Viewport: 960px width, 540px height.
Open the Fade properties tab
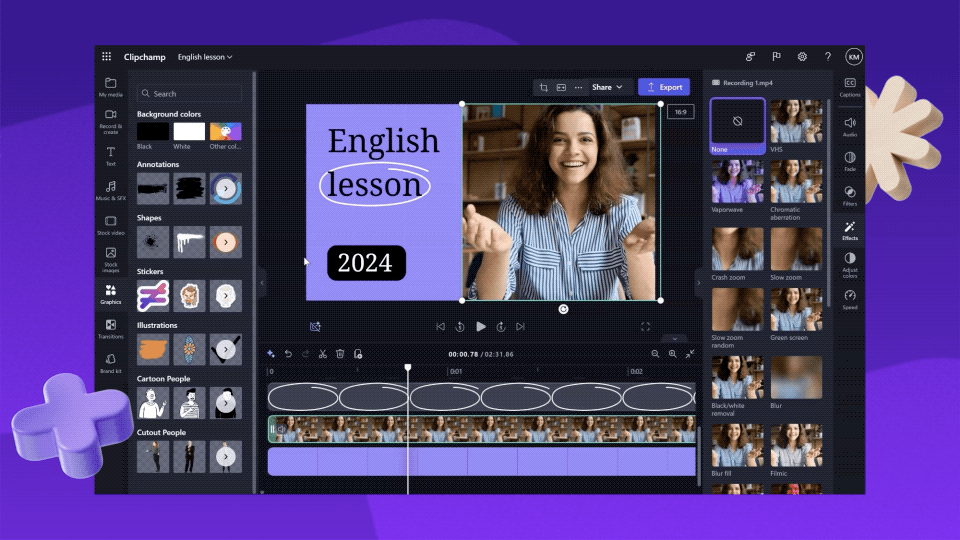[x=850, y=162]
